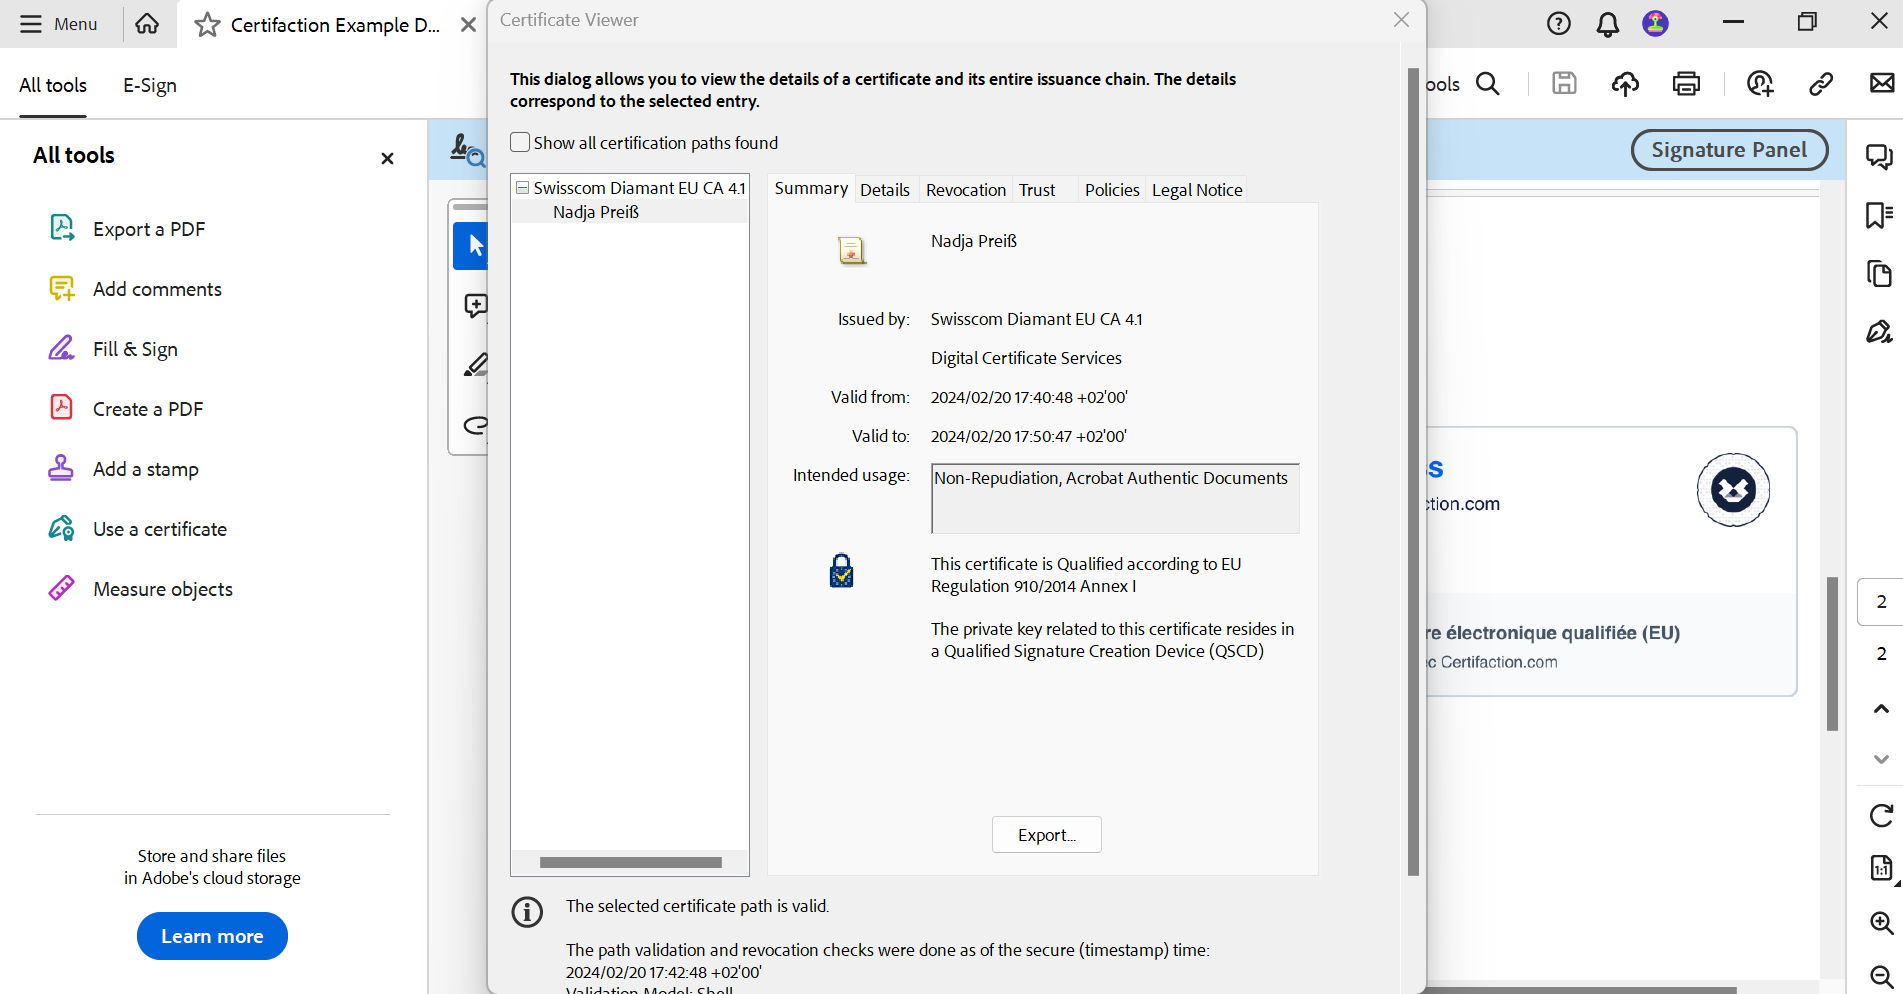The image size is (1903, 994).
Task: Click the Certificate Viewer vertical scrollbar
Action: (1413, 472)
